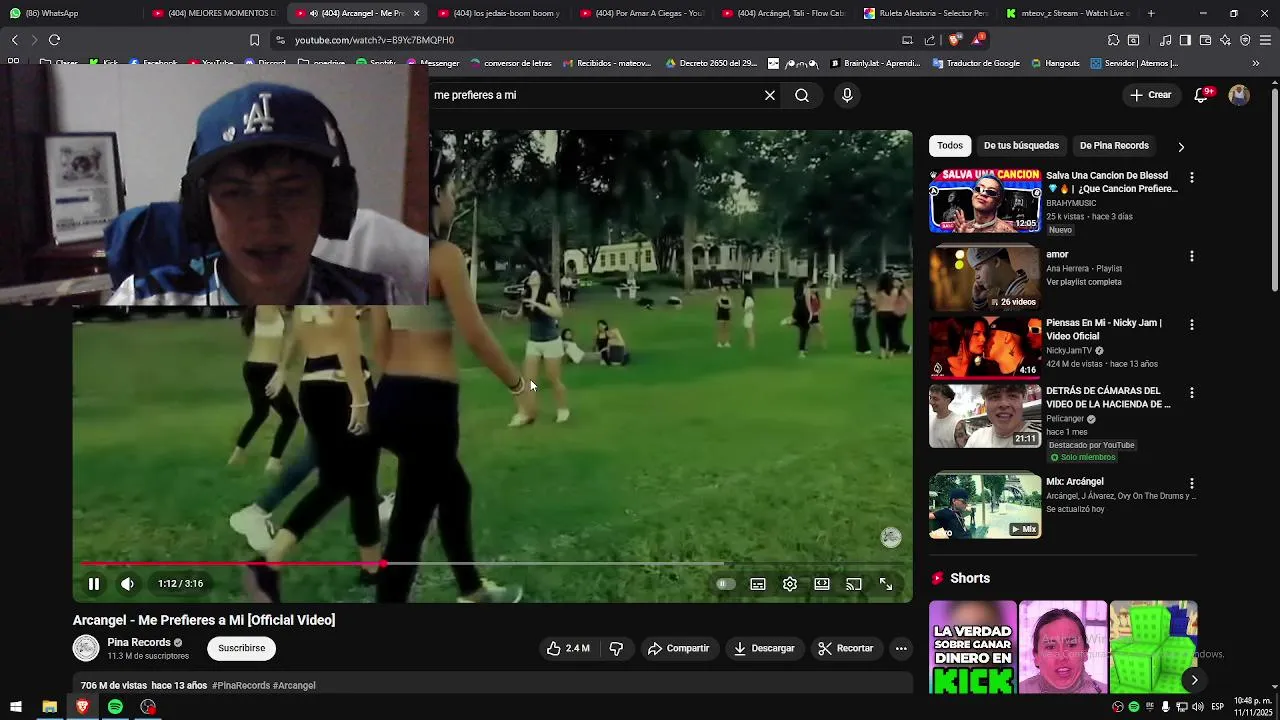Click the search magnifier button

(x=802, y=95)
